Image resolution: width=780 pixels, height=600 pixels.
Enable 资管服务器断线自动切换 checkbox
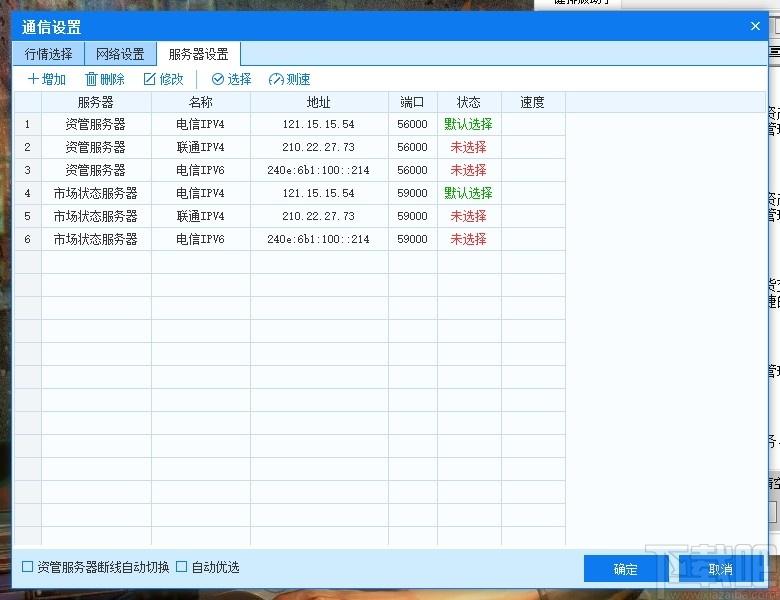(27, 567)
